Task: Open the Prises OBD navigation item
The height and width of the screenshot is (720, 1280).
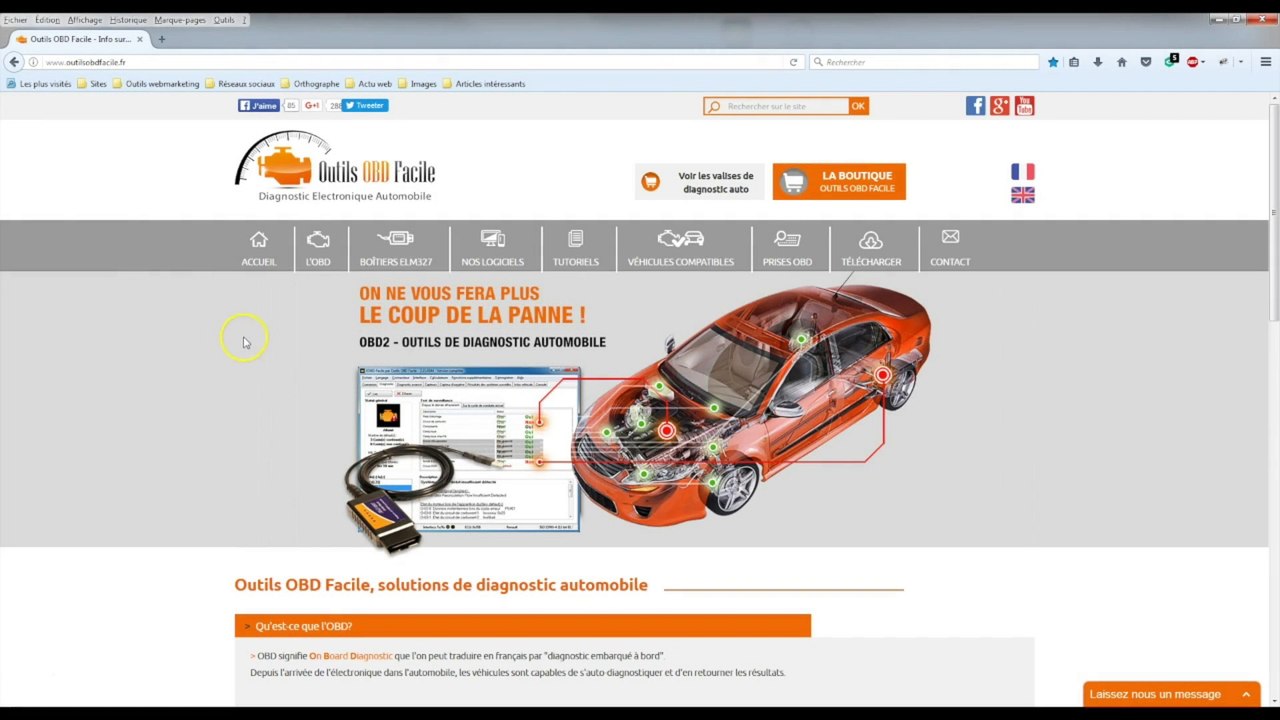Action: pyautogui.click(x=787, y=248)
